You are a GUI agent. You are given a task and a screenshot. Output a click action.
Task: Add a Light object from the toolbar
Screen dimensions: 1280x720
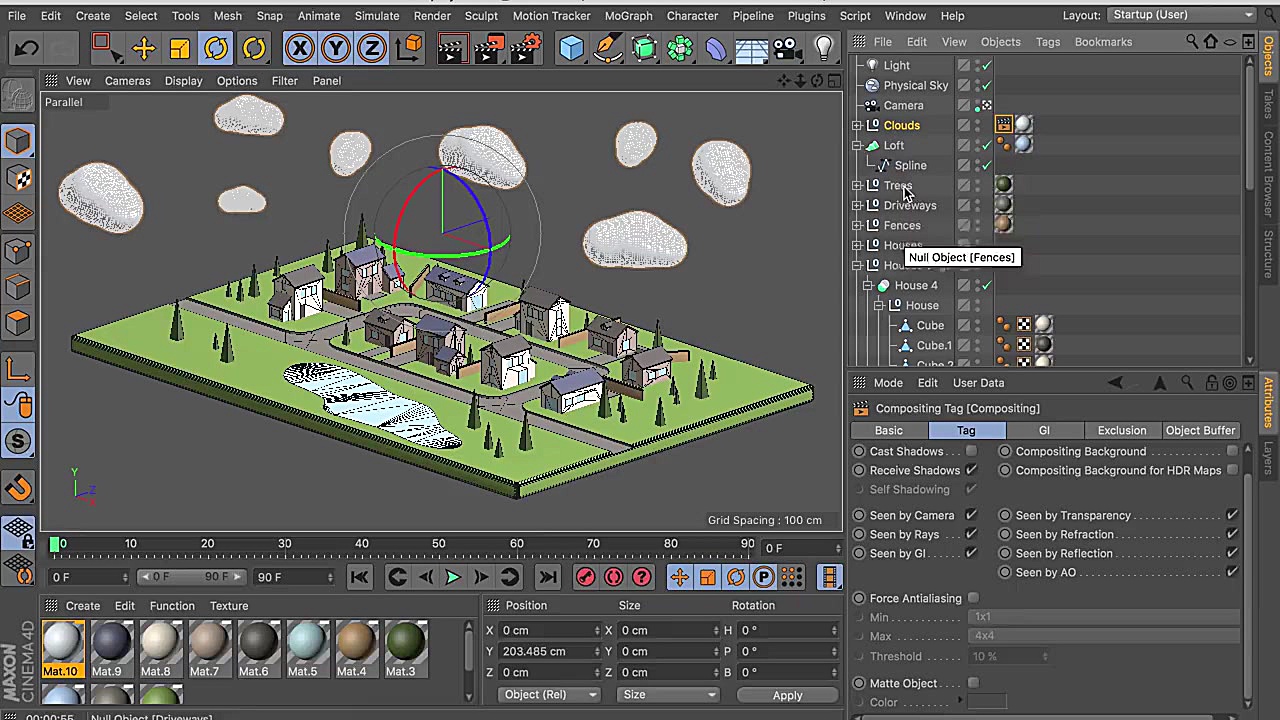[823, 48]
